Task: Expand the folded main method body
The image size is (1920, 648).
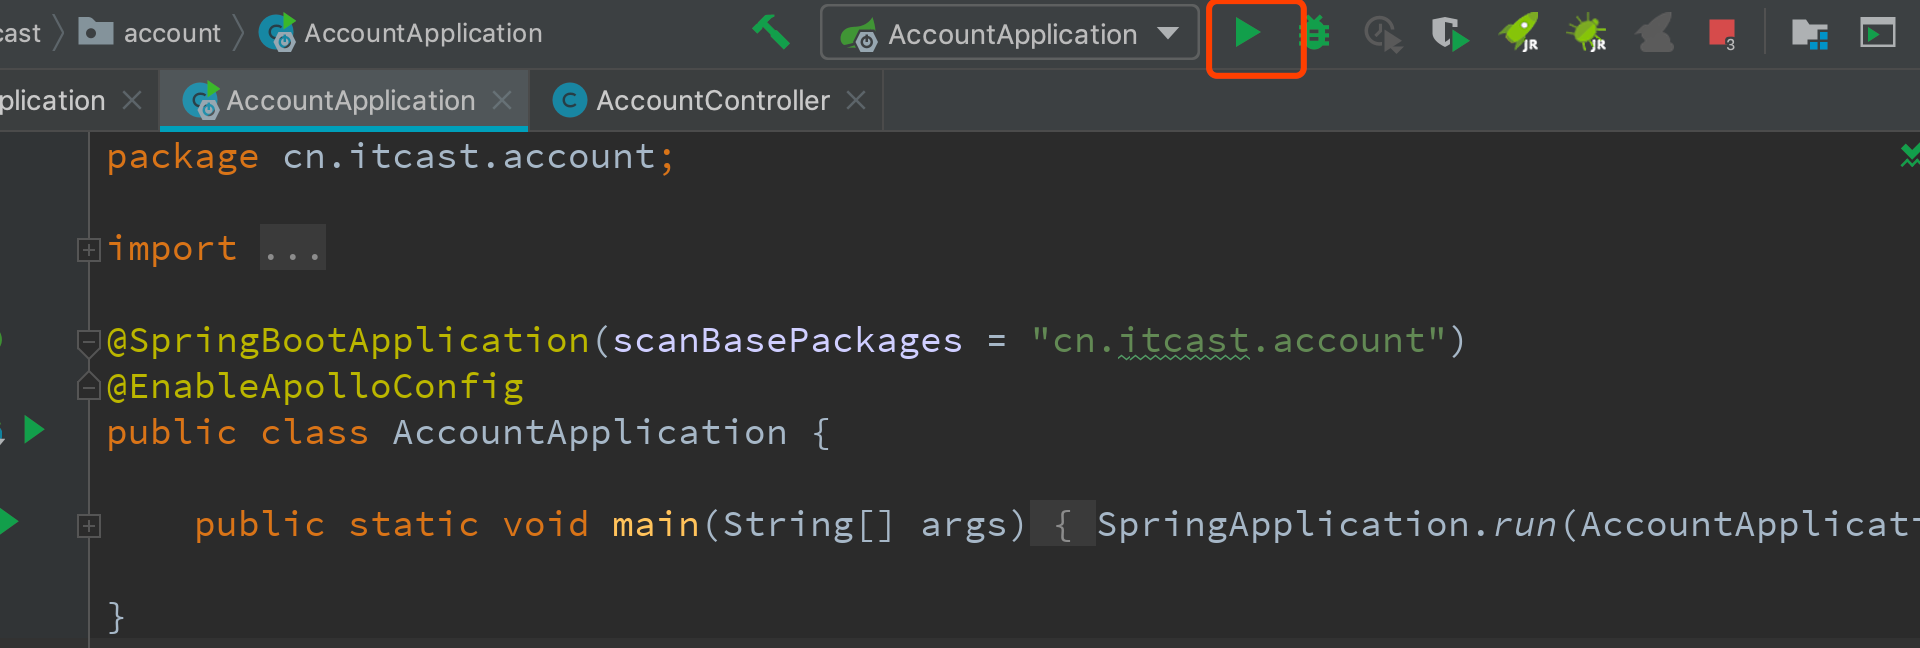Action: tap(89, 526)
